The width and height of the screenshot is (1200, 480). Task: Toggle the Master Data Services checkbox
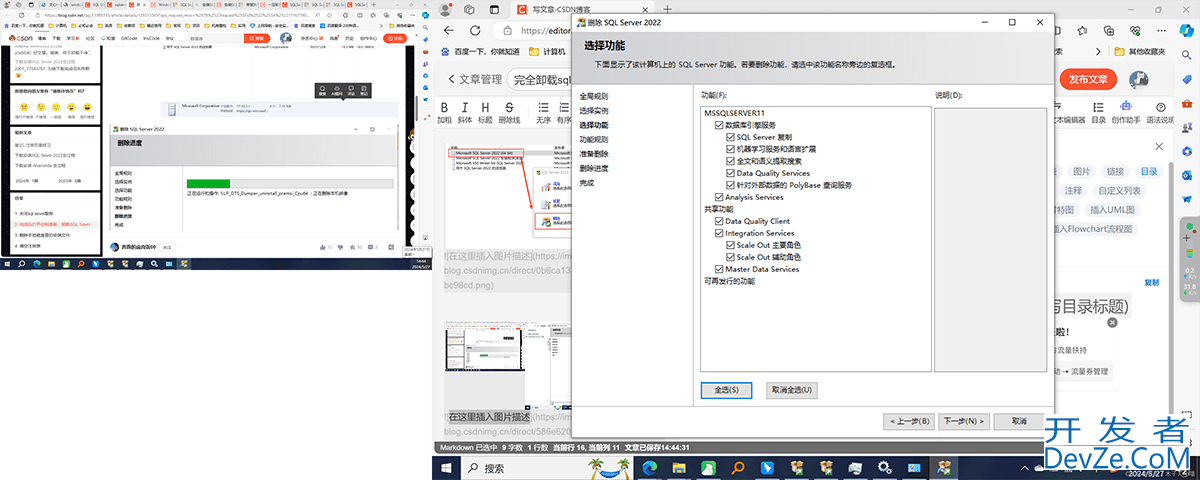(x=719, y=269)
